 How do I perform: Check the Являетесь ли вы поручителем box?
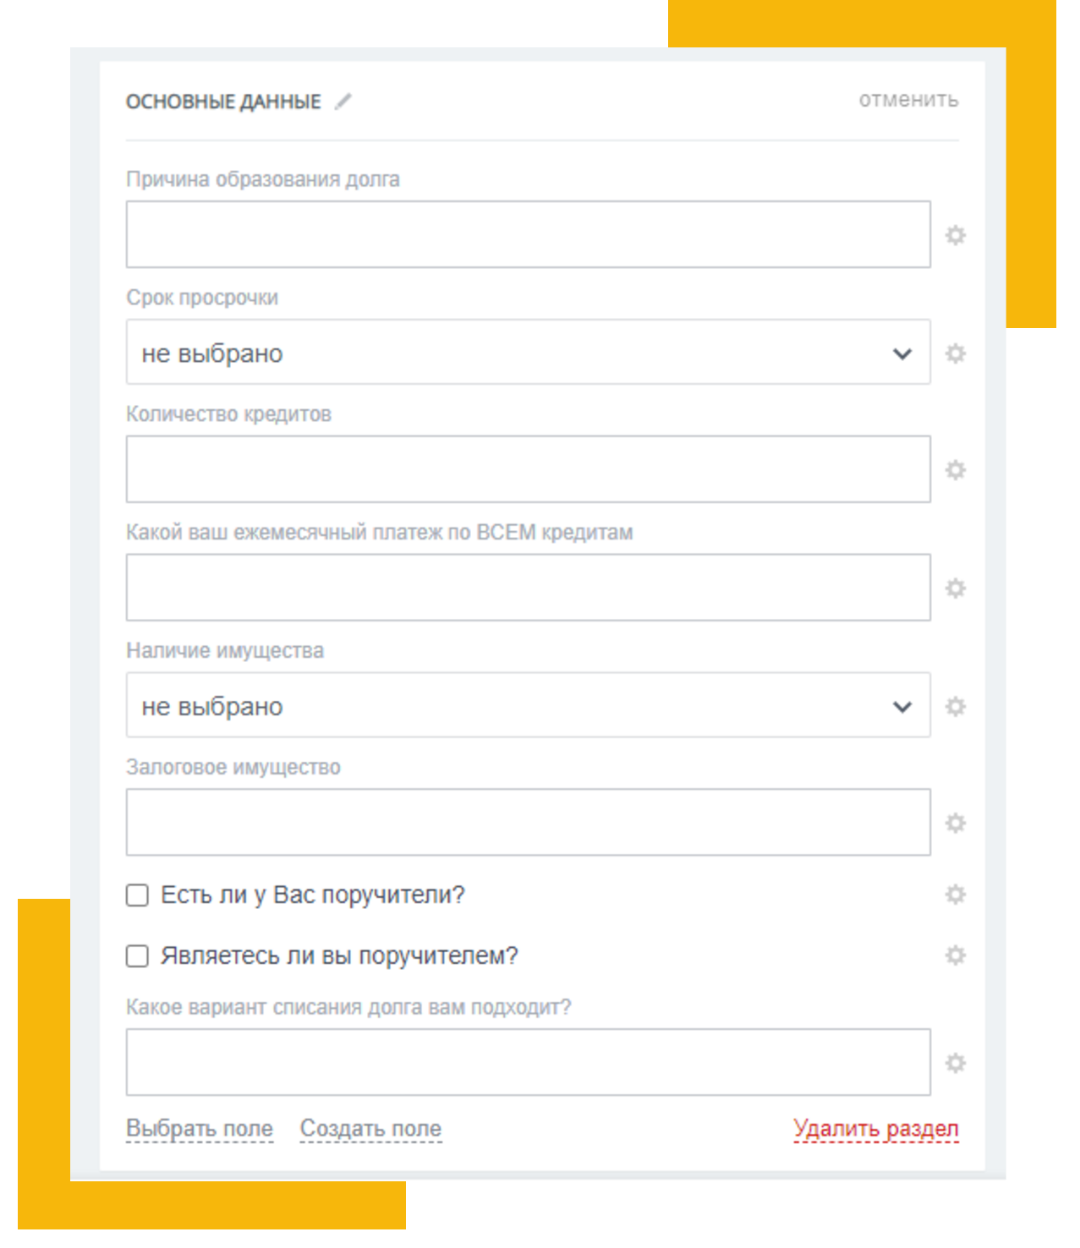click(137, 956)
